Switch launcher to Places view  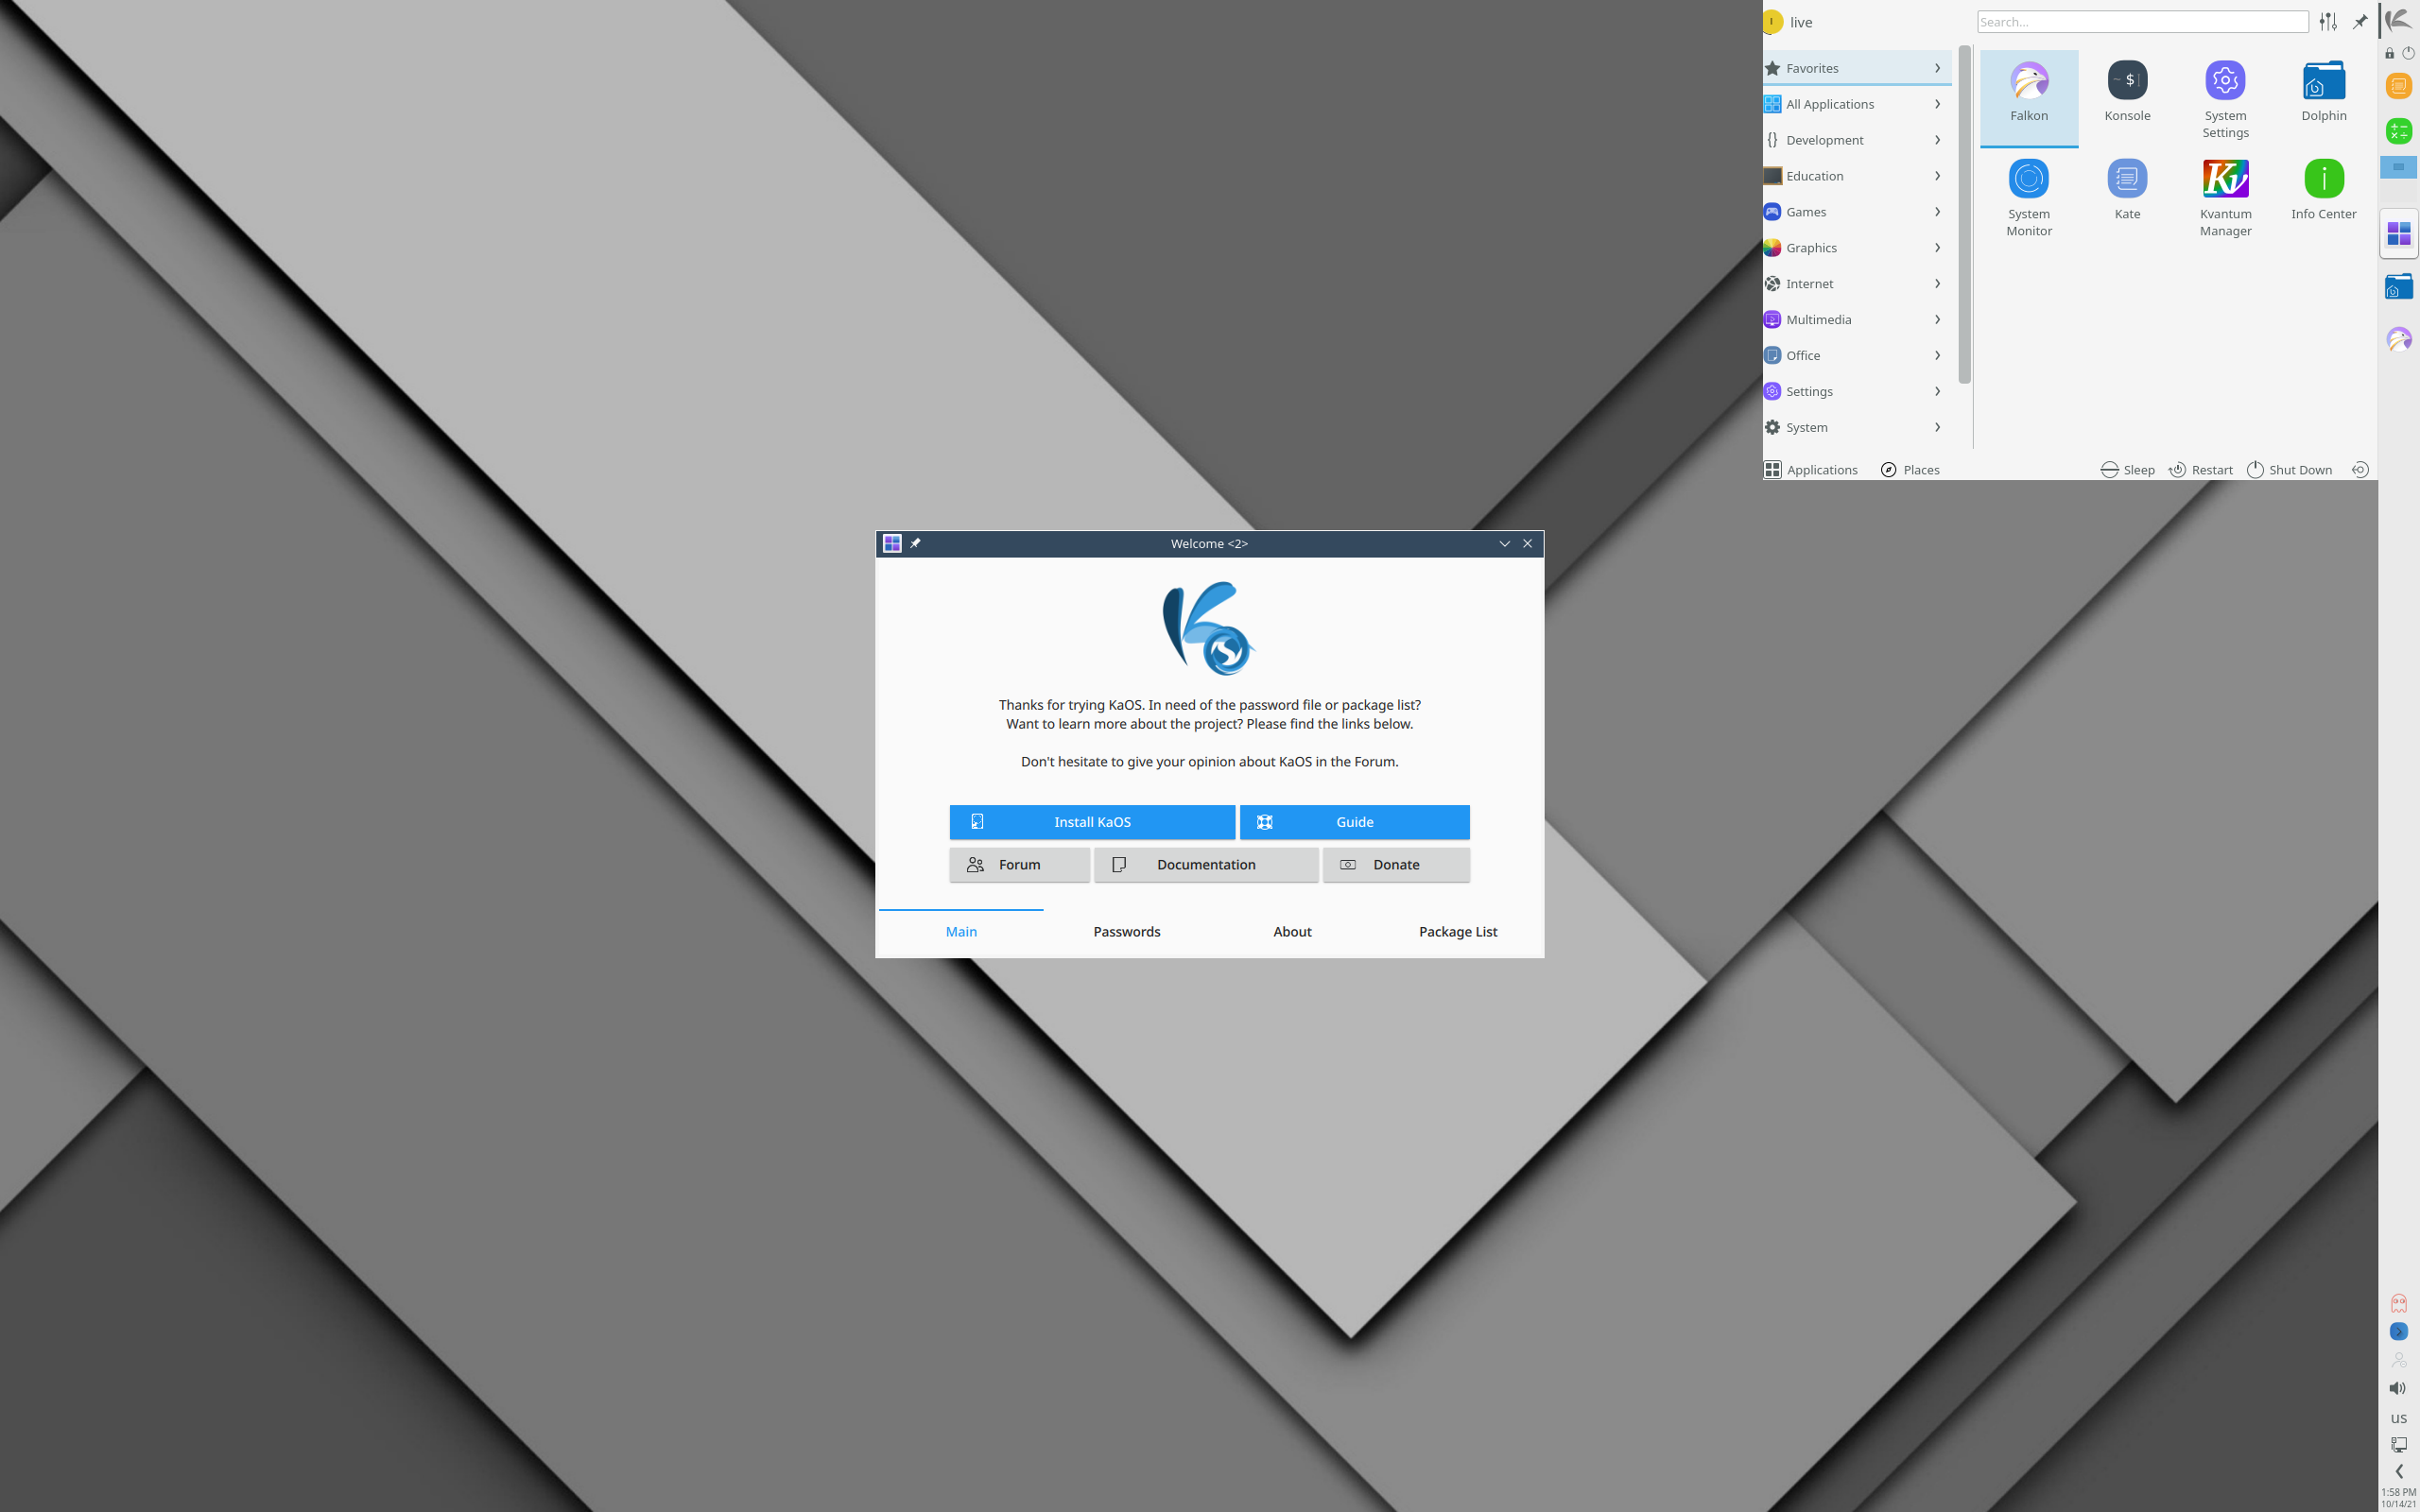[1910, 470]
